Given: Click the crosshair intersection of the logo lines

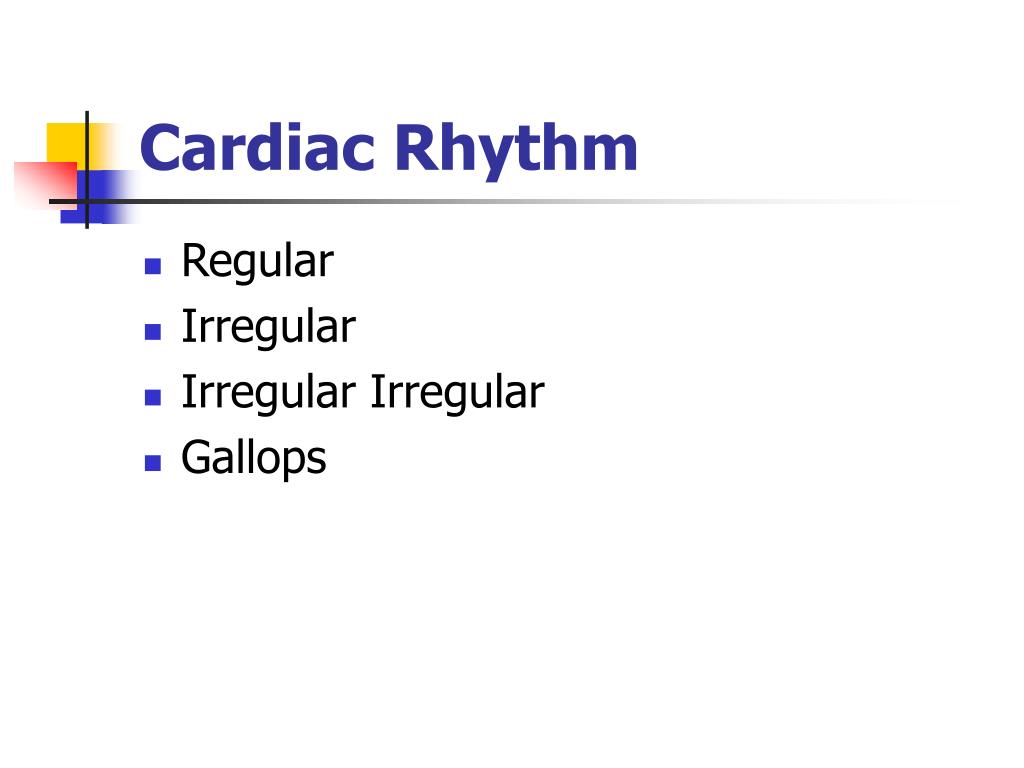Looking at the screenshot, I should [87, 201].
